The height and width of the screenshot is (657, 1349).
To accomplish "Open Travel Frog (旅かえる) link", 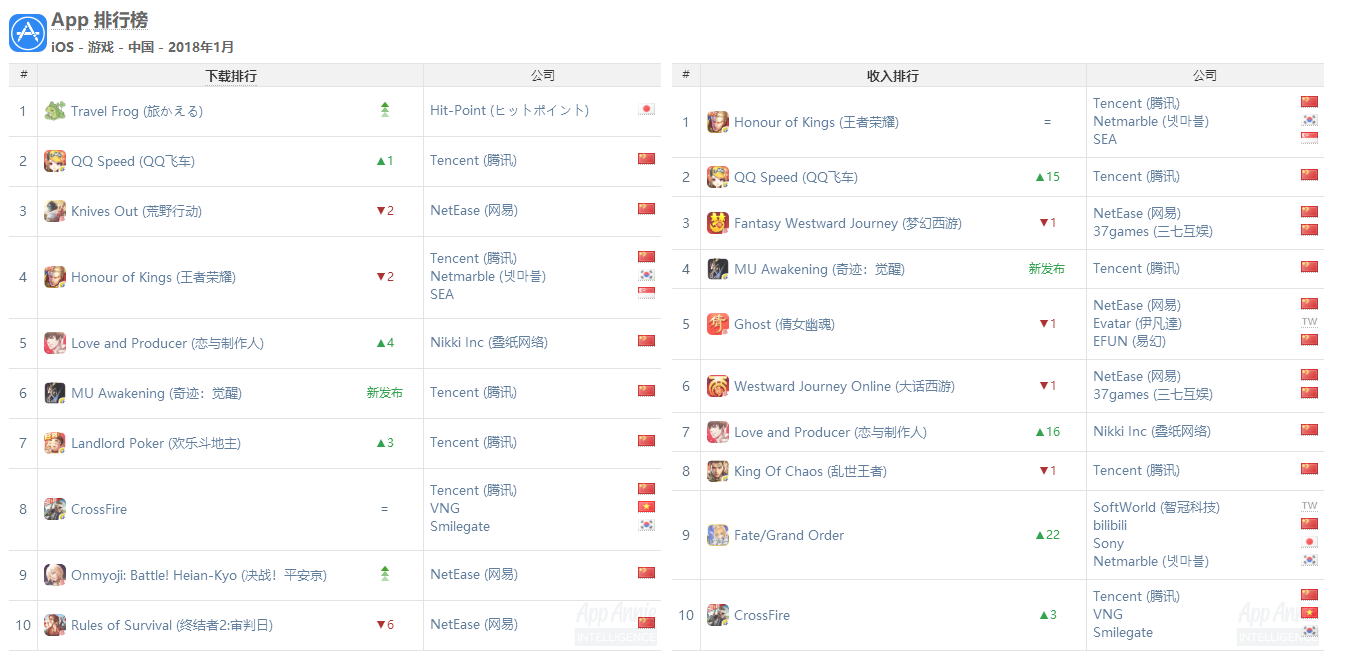I will click(137, 111).
